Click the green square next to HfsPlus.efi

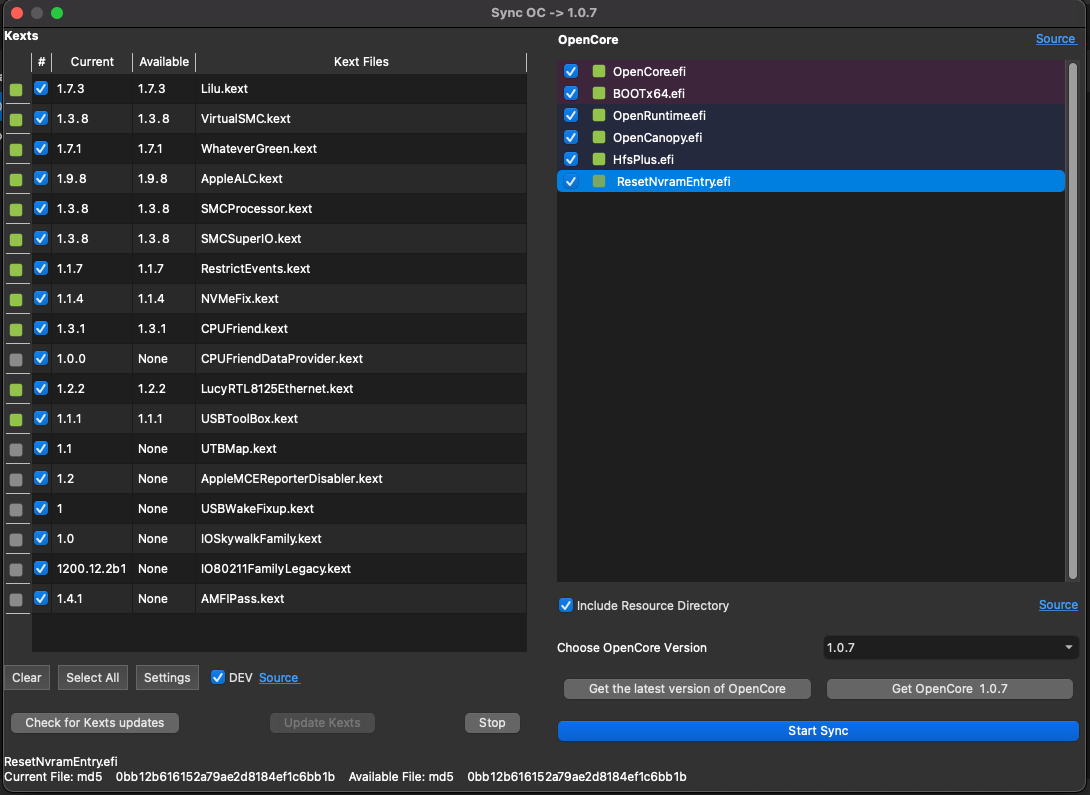point(599,159)
